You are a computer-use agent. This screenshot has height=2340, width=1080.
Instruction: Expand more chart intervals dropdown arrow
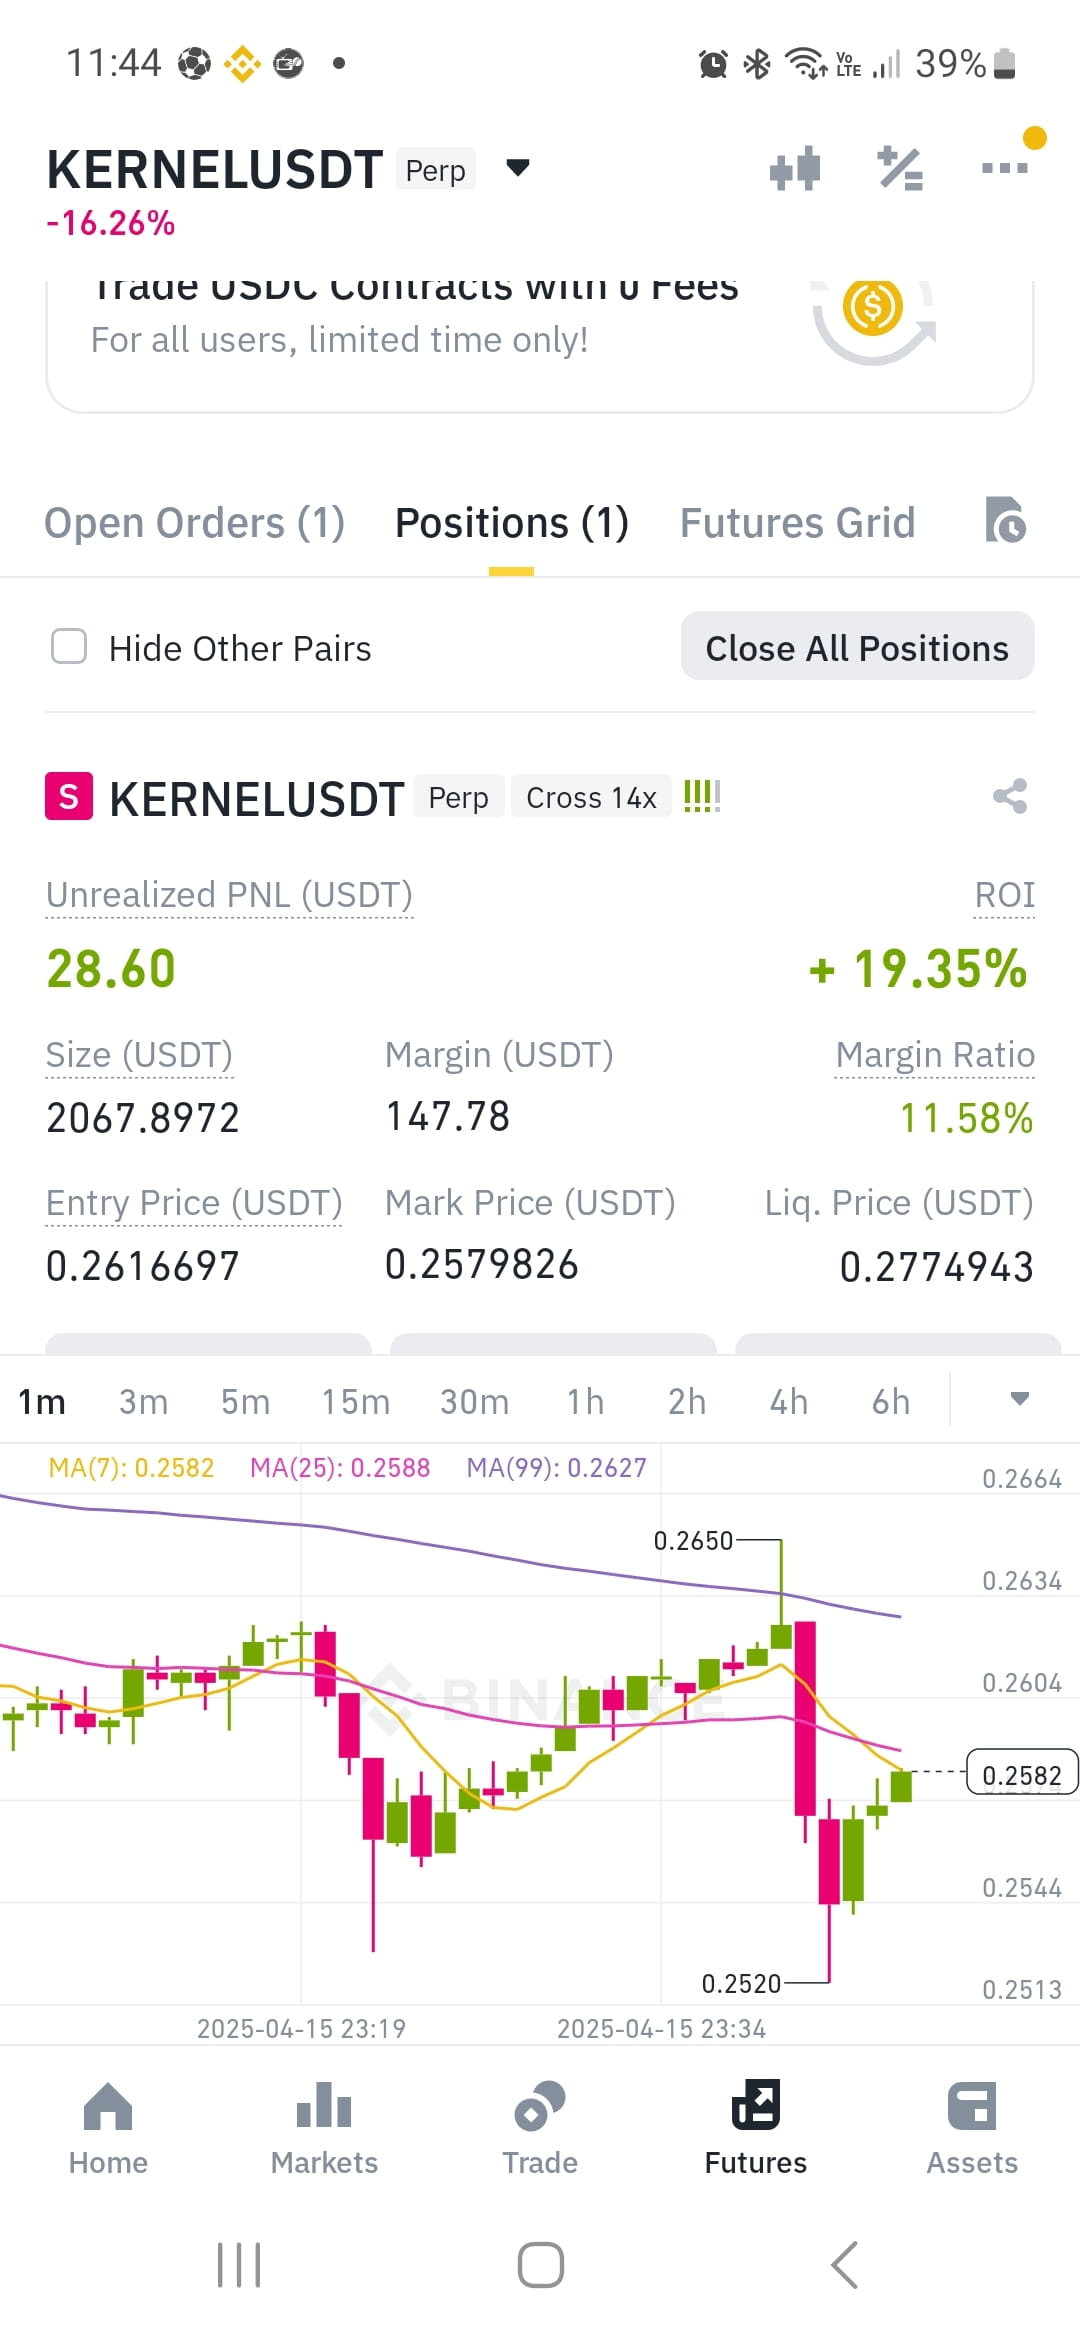click(x=1019, y=1399)
